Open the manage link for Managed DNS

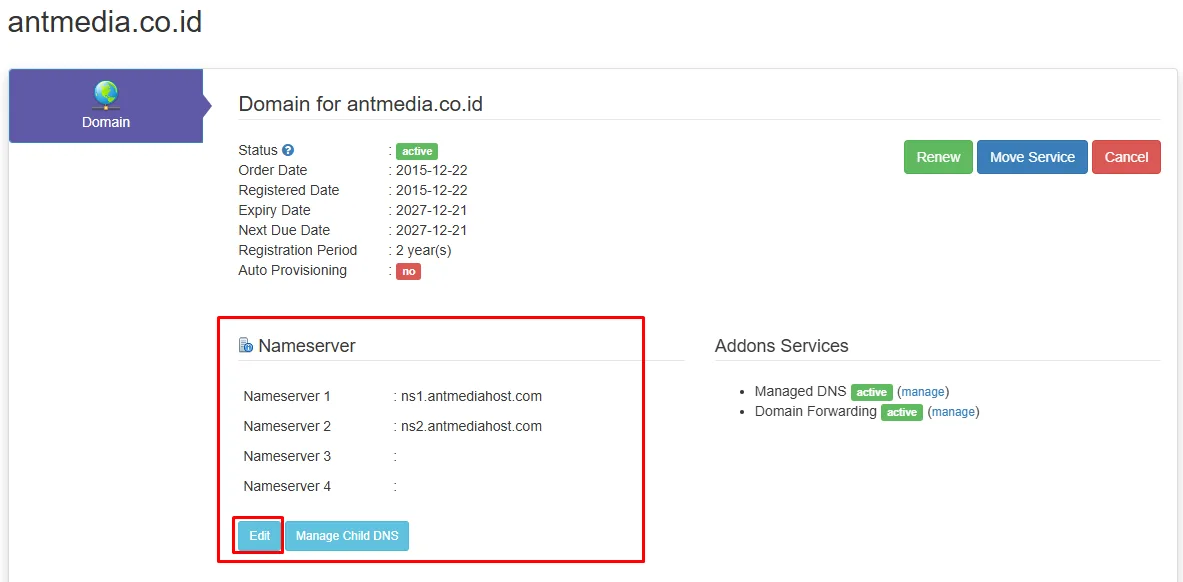point(923,392)
